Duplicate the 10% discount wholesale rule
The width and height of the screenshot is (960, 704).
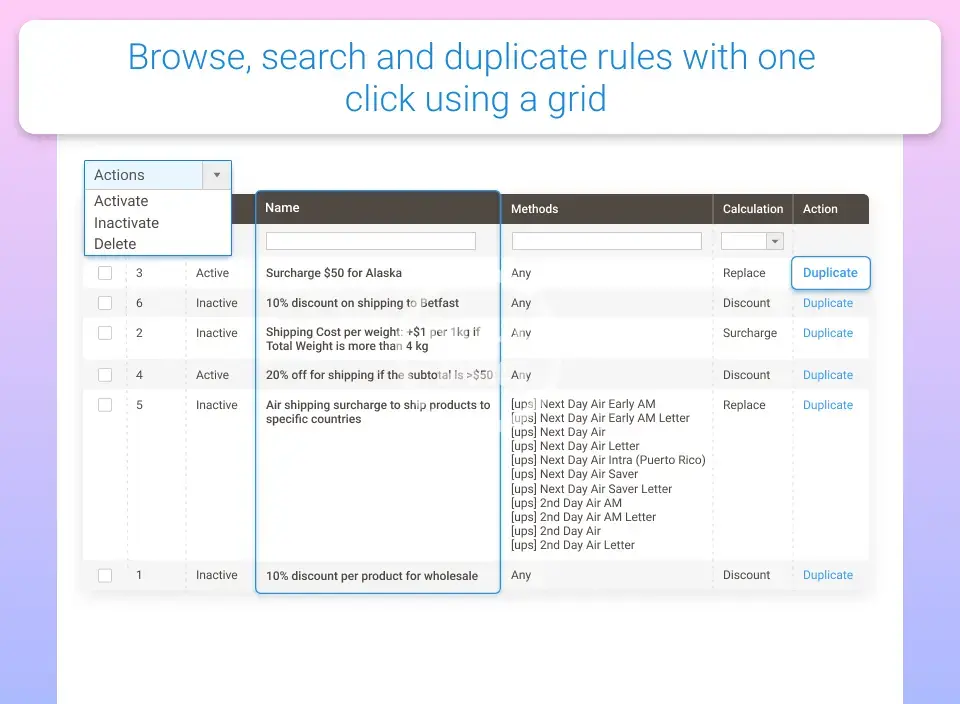(828, 575)
